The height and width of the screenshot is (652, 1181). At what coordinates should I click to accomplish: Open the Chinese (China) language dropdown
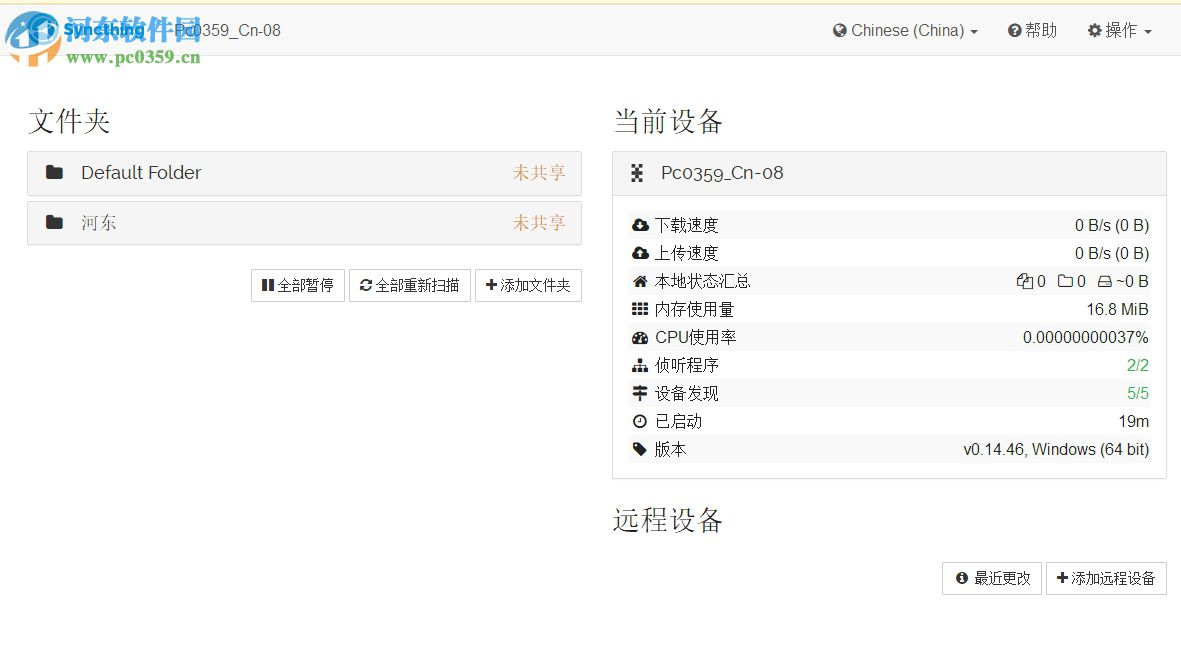coord(905,31)
